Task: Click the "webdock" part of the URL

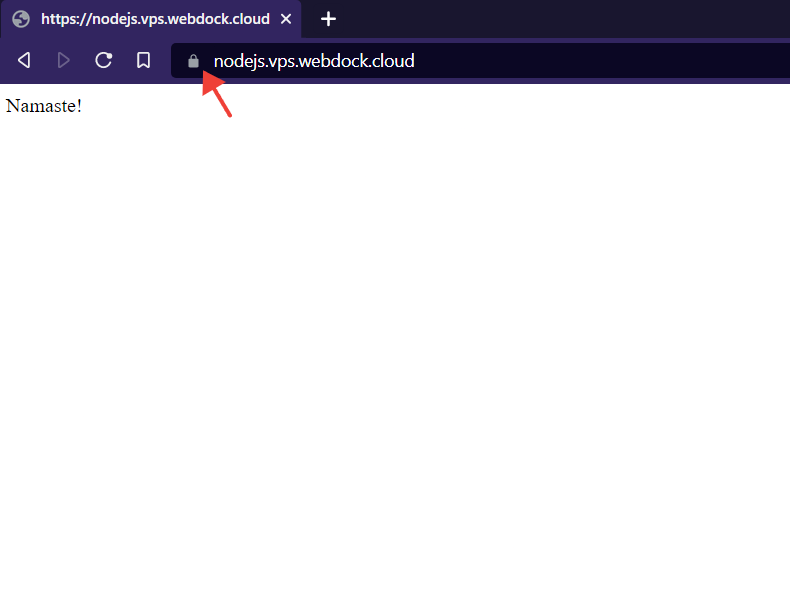Action: point(333,61)
